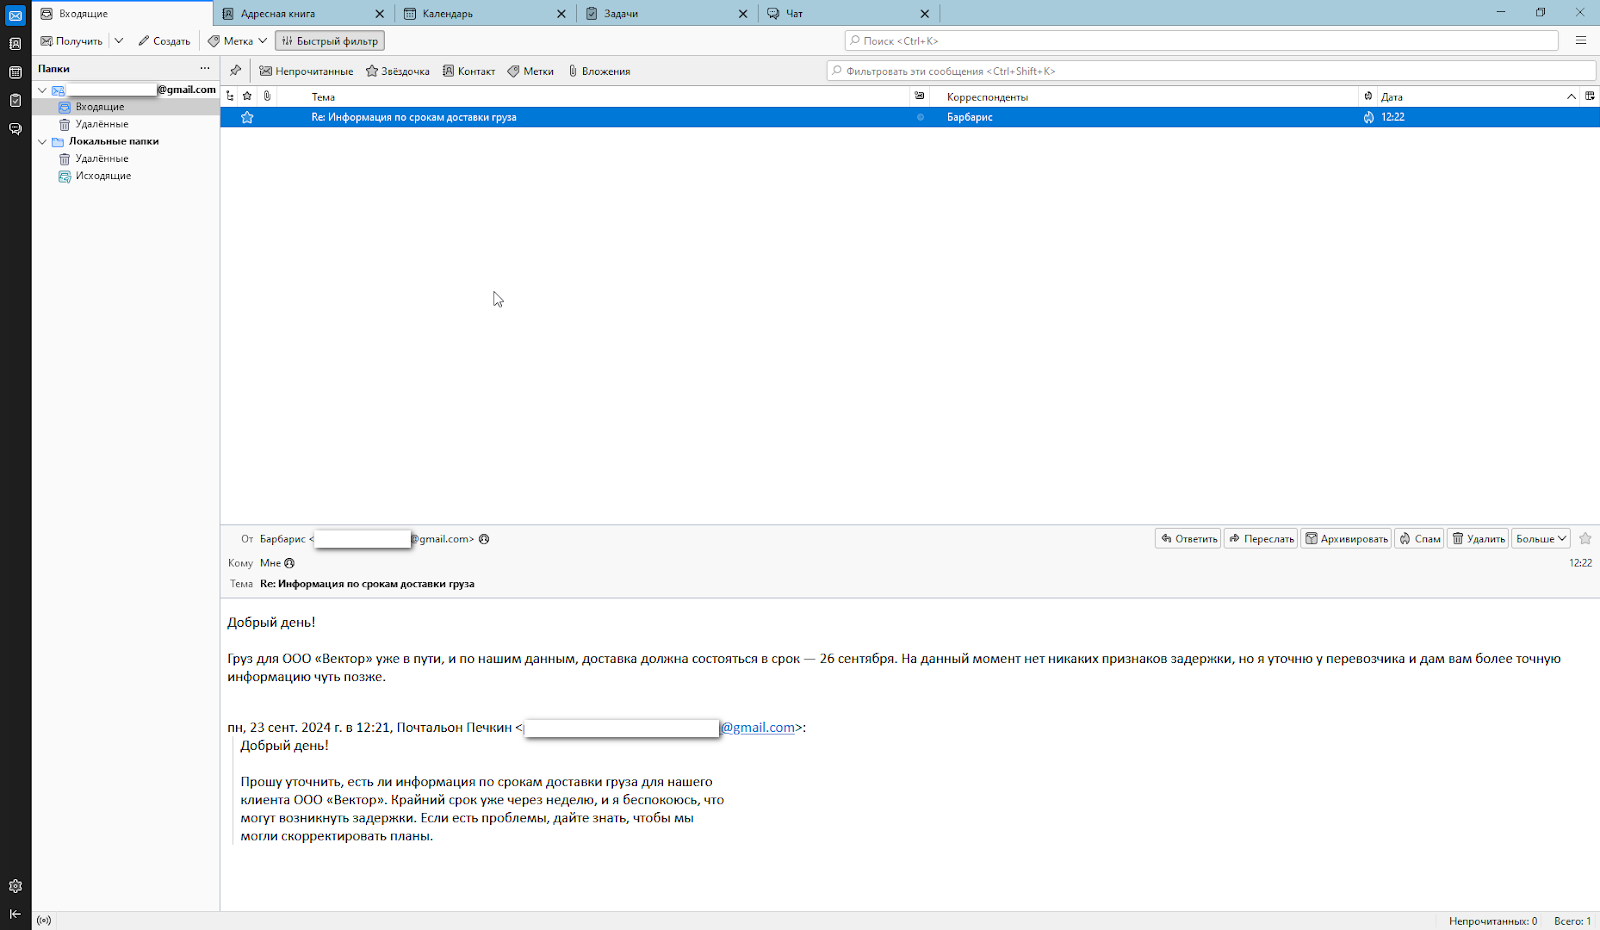Toggle pin to keep filters applied
Image resolution: width=1600 pixels, height=930 pixels.
[x=235, y=71]
